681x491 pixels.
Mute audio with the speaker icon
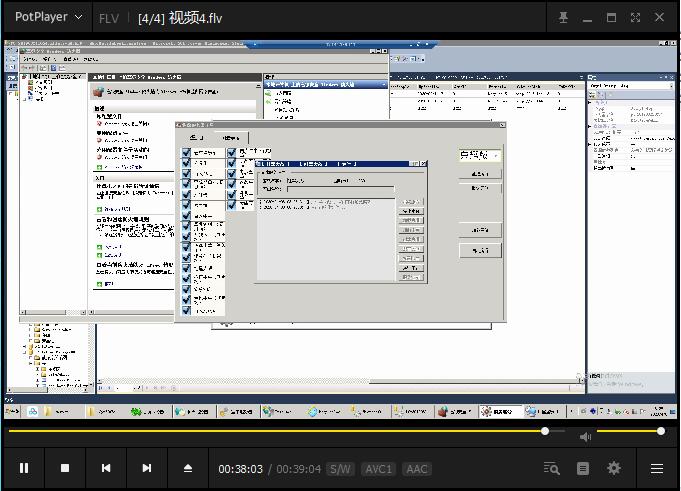pos(586,436)
